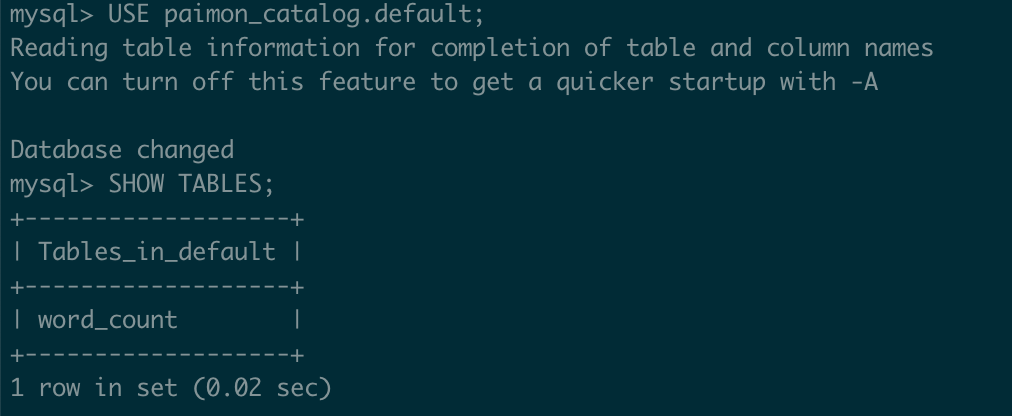Select the paimon_catalog.default; text

[x=324, y=15]
